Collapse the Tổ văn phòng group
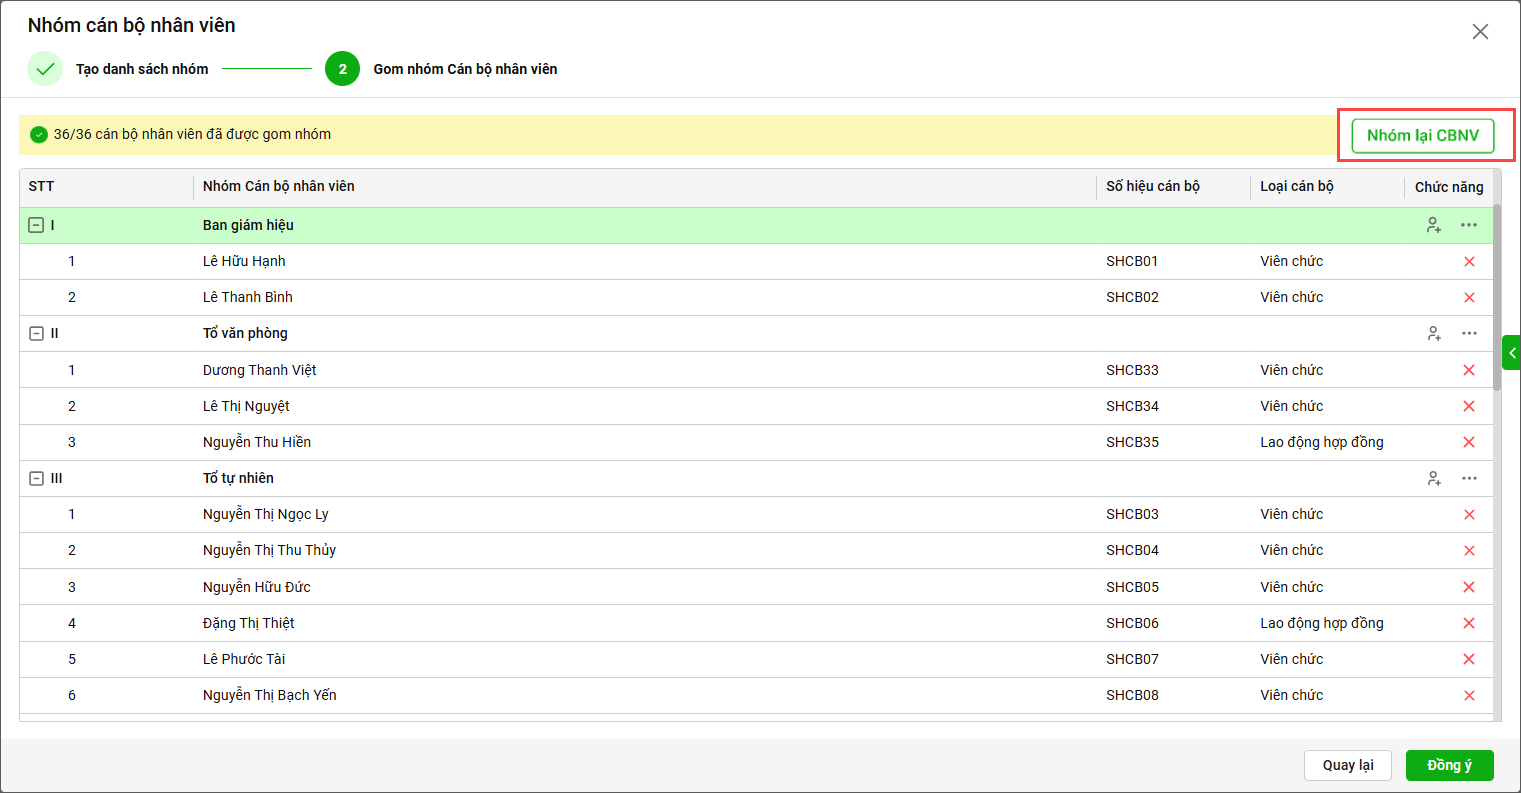1521x793 pixels. coord(36,334)
